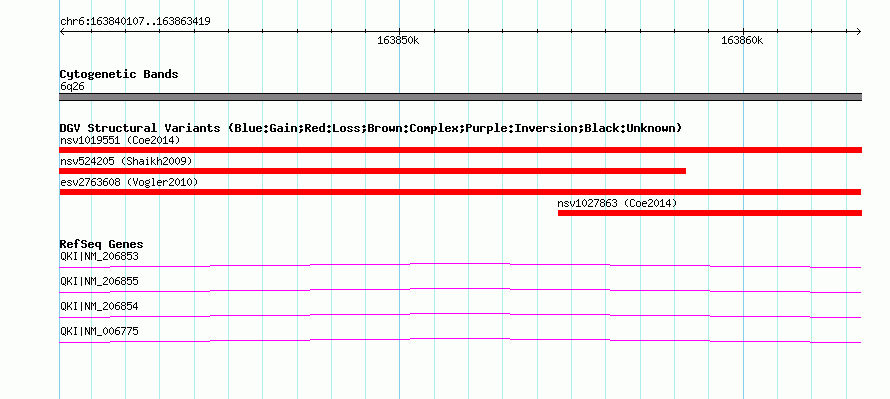Select the red nsv1019551 loss bar
Viewport: 890px width, 399px height.
[461, 150]
